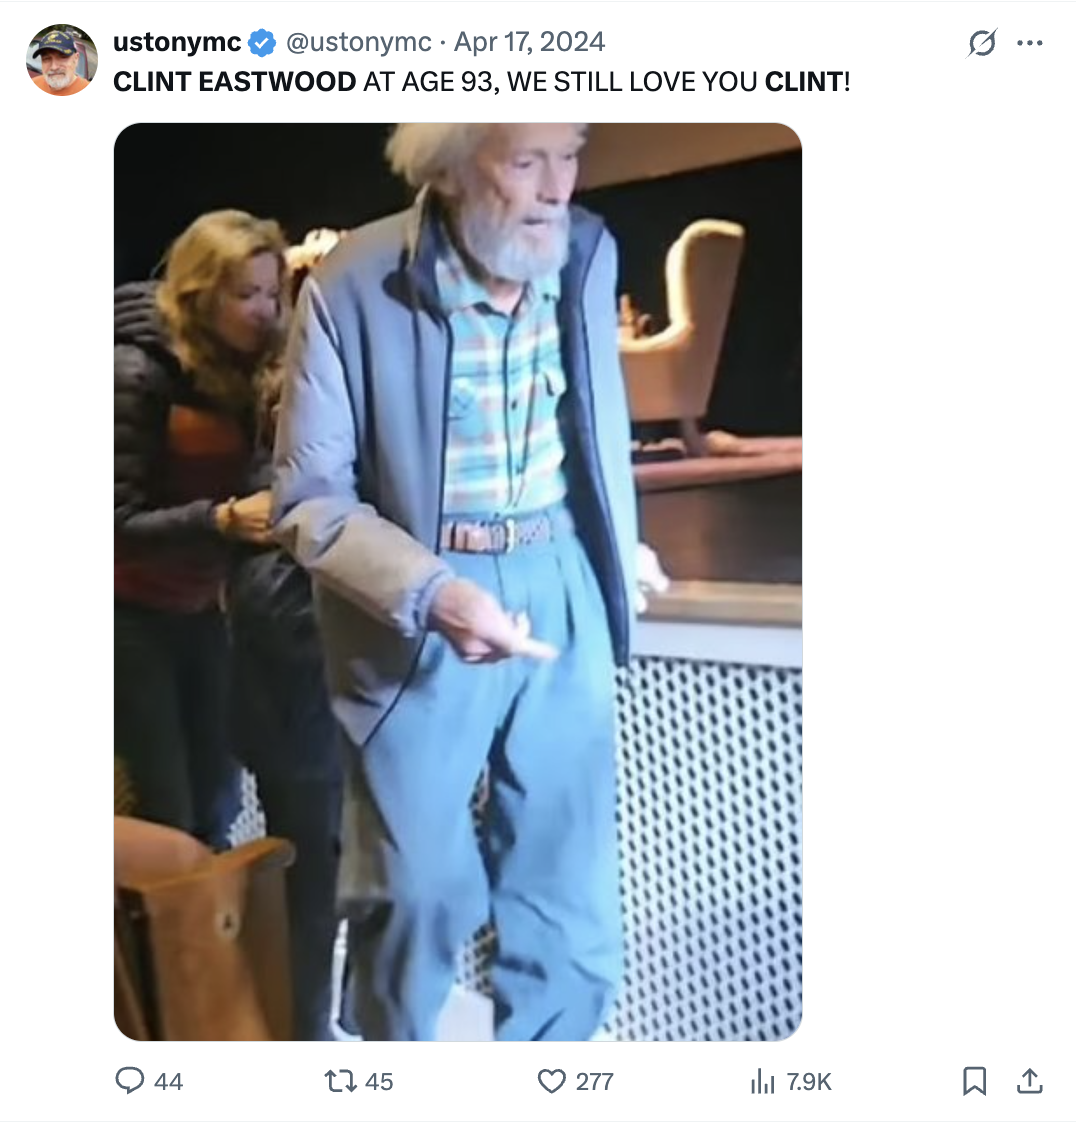The width and height of the screenshot is (1076, 1122).
Task: Click the 44 replies count
Action: click(168, 1081)
